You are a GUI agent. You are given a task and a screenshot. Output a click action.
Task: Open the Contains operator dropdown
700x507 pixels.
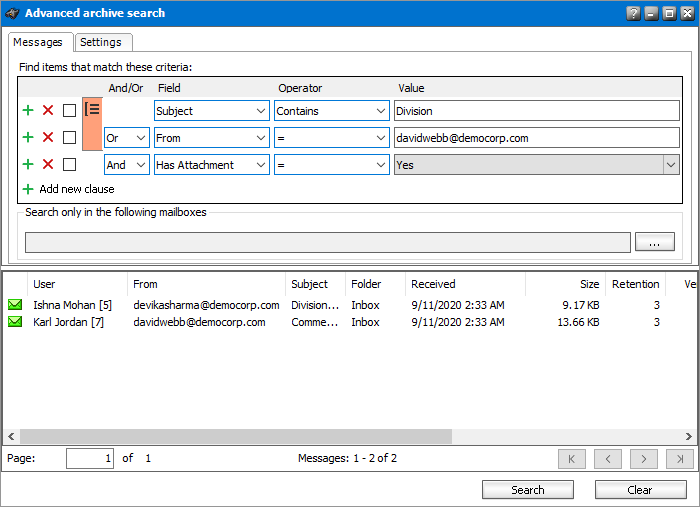click(381, 111)
